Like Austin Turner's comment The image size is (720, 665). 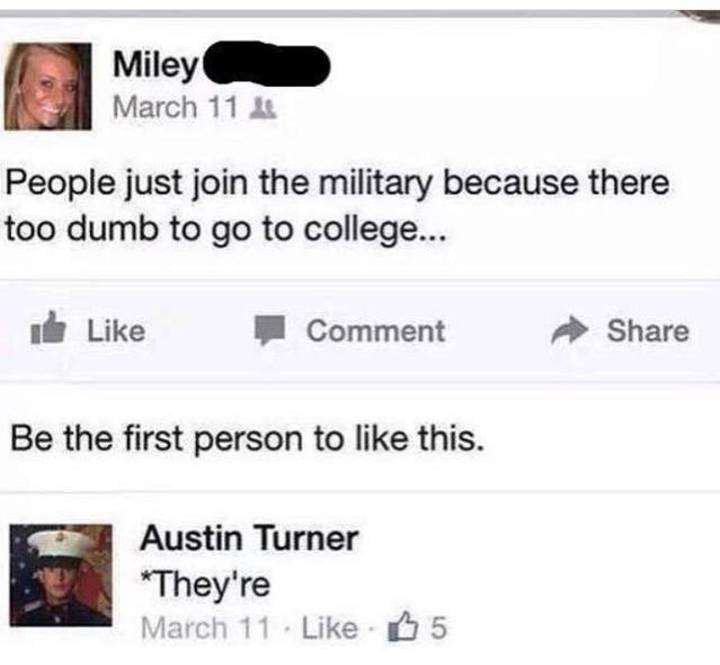point(329,627)
